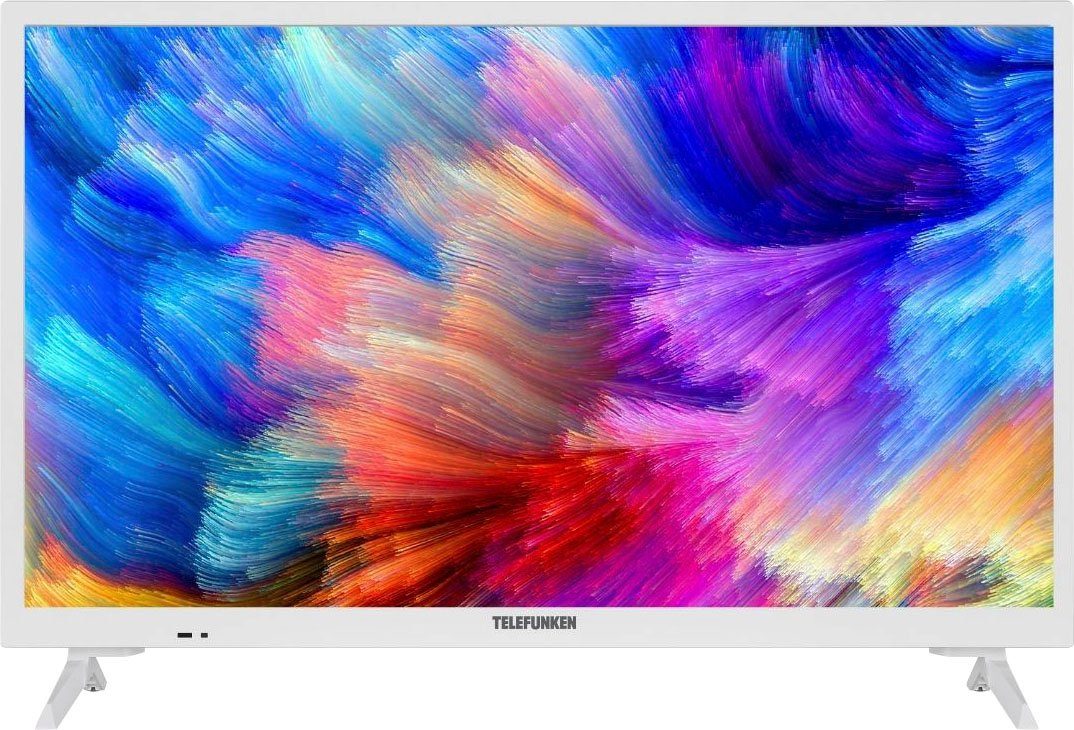Click the small standby LED indicator

(x=204, y=635)
